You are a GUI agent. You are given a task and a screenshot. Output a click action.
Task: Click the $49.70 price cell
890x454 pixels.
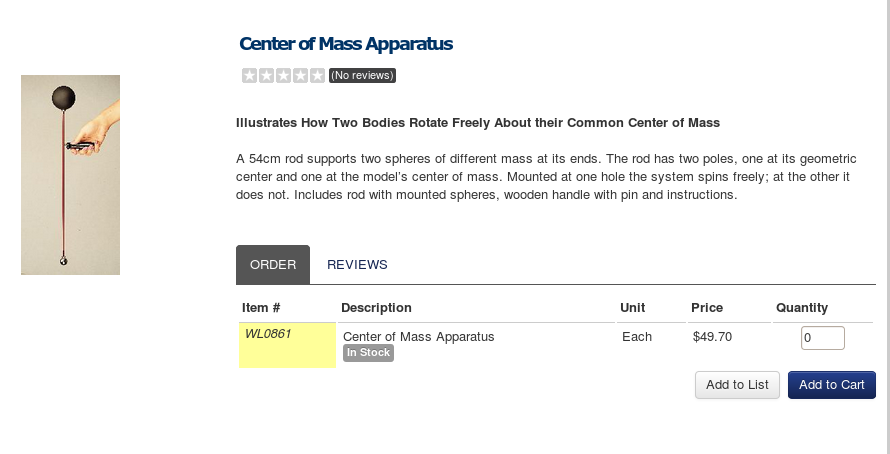(712, 337)
